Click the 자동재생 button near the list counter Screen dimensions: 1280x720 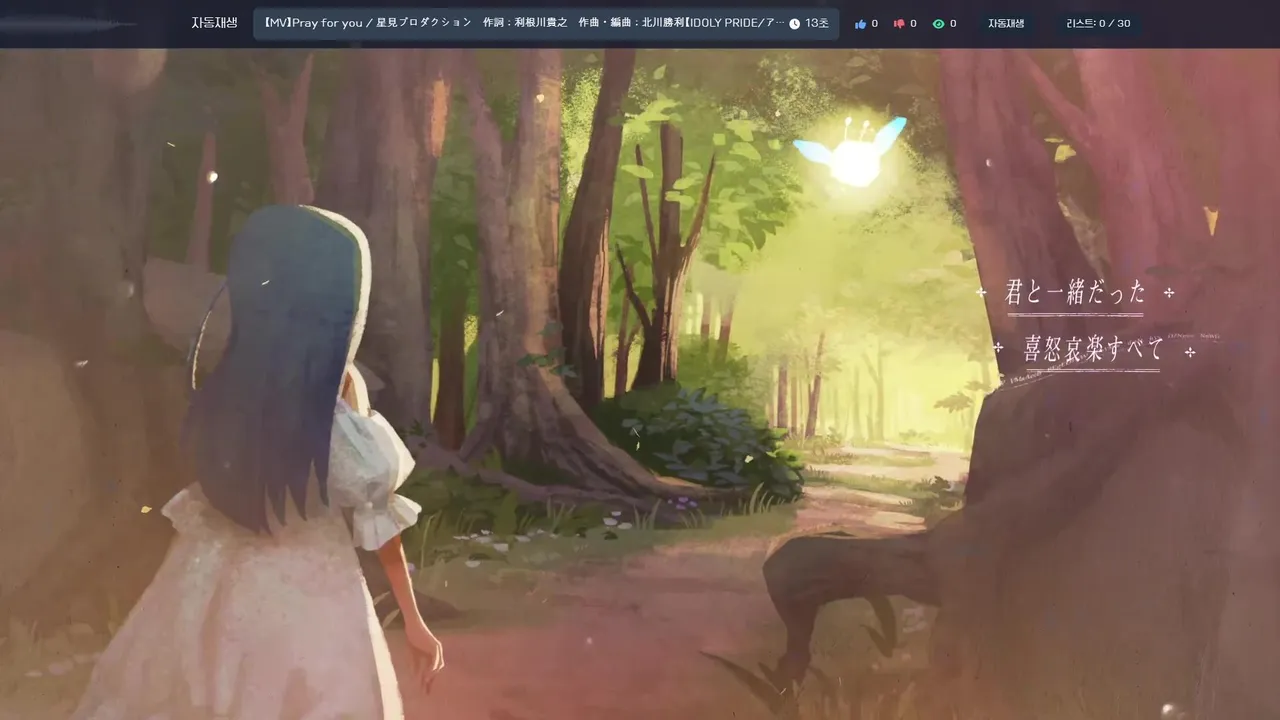(1007, 23)
